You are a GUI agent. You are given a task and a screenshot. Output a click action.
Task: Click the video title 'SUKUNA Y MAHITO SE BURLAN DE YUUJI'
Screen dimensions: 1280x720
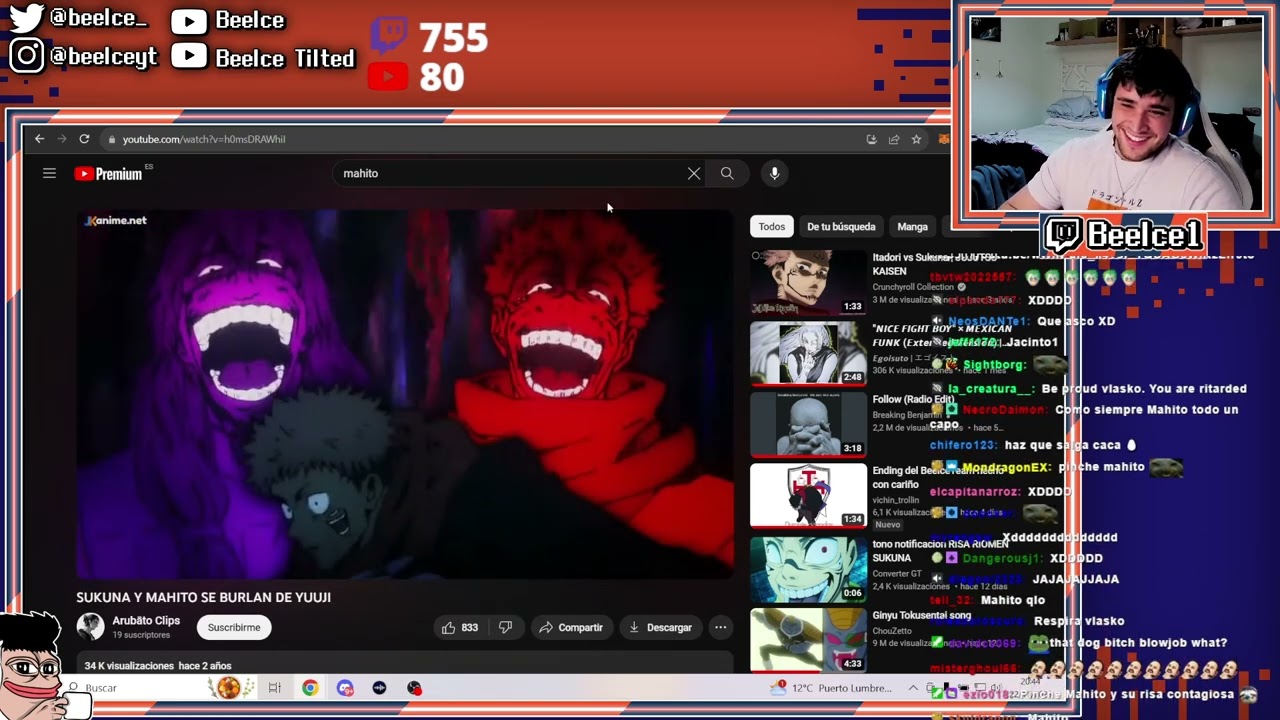click(x=204, y=597)
